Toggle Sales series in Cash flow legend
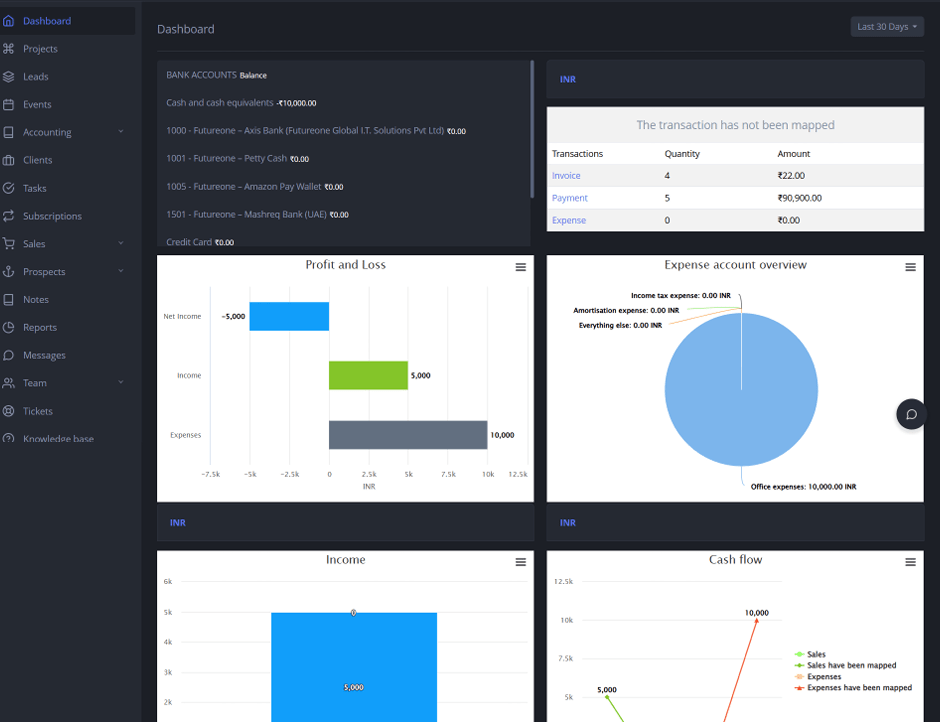941x722 pixels. (x=816, y=654)
